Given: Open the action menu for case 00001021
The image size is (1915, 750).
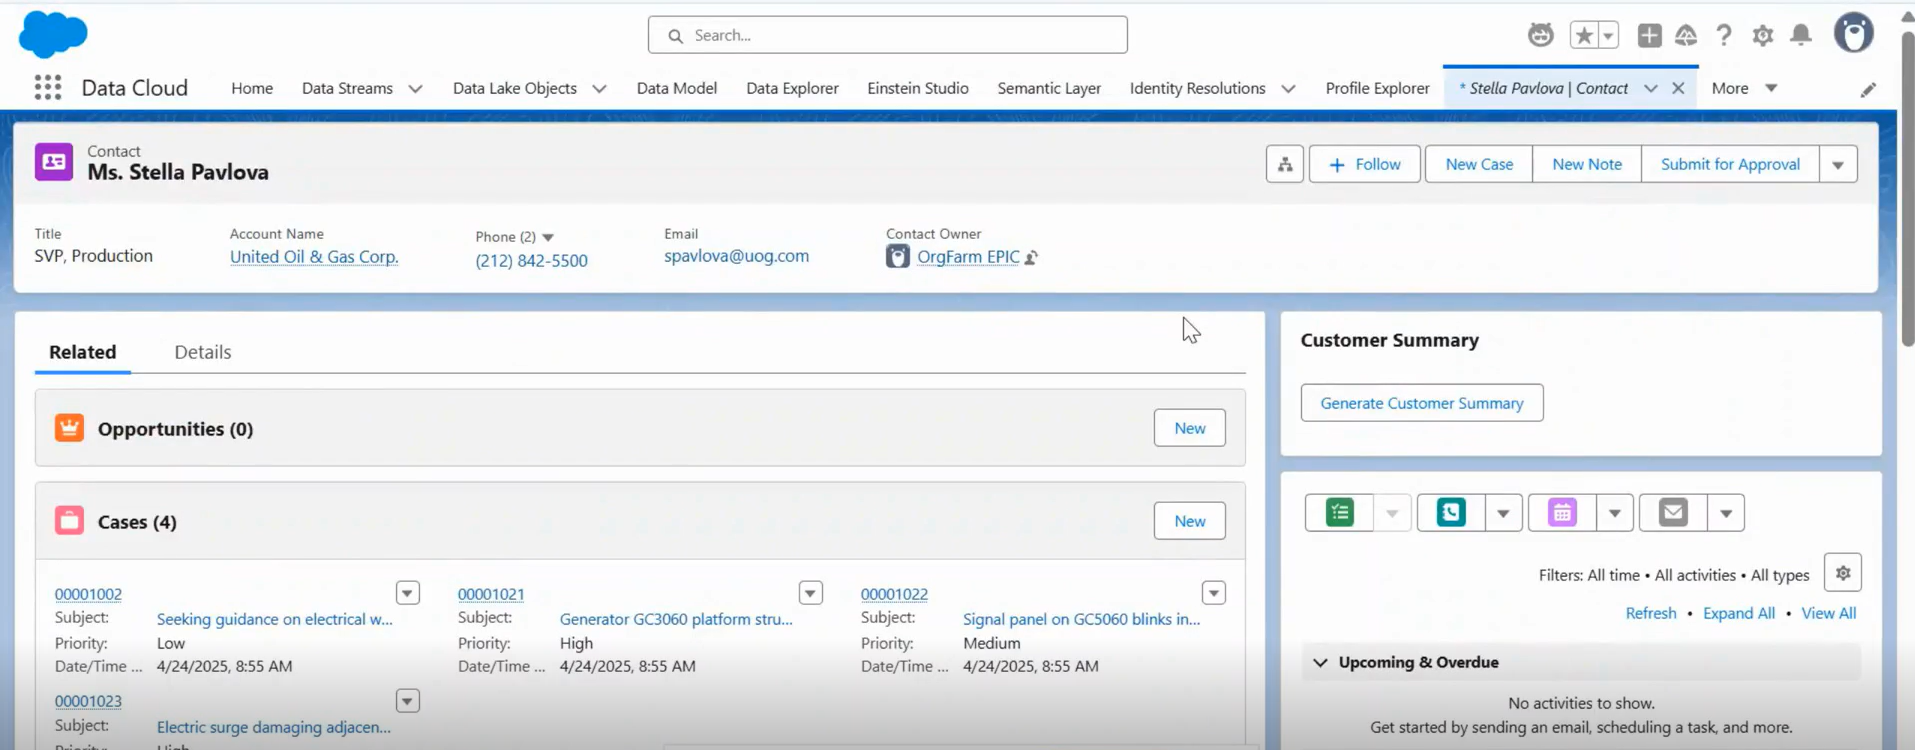Looking at the screenshot, I should tap(810, 593).
